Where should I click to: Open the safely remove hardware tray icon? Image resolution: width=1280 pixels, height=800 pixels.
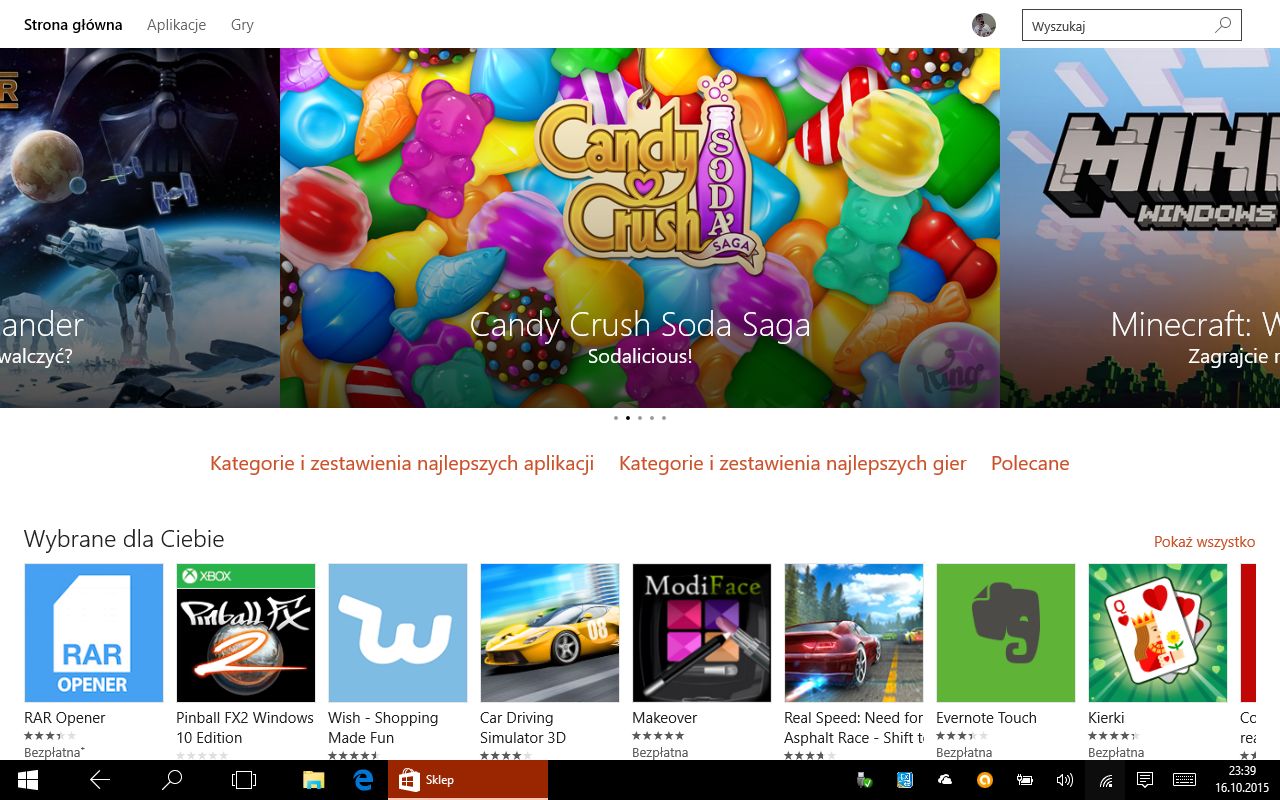(865, 780)
